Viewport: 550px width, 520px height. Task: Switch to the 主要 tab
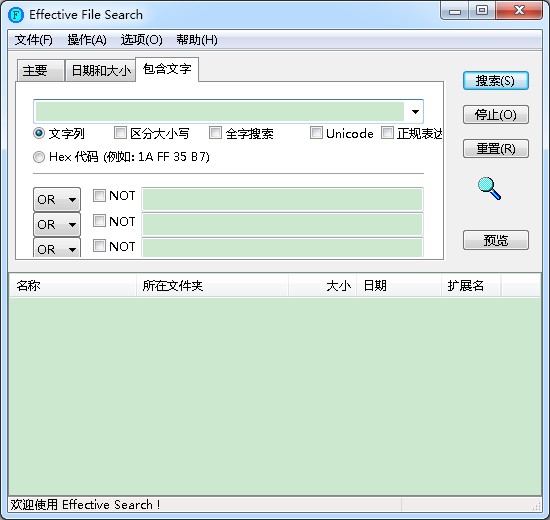40,71
